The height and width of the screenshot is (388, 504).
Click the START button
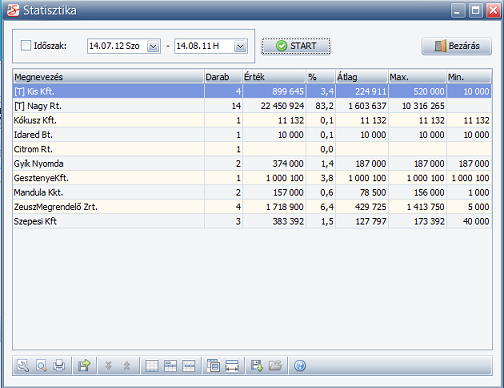[x=296, y=46]
